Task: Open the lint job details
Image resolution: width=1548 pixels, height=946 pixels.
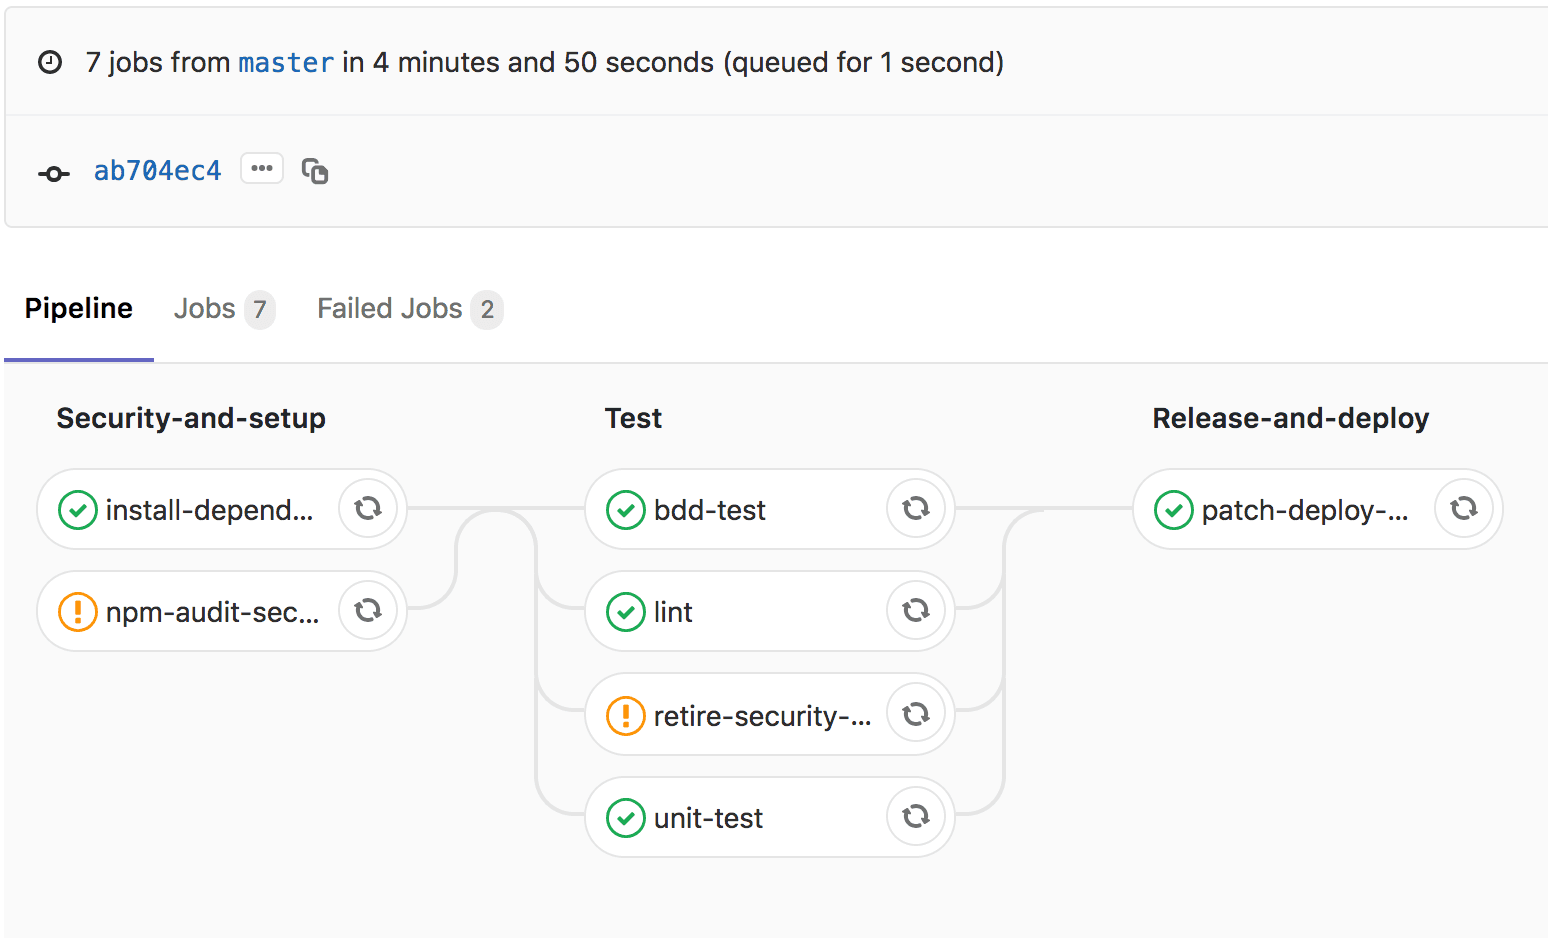Action: coord(673,612)
